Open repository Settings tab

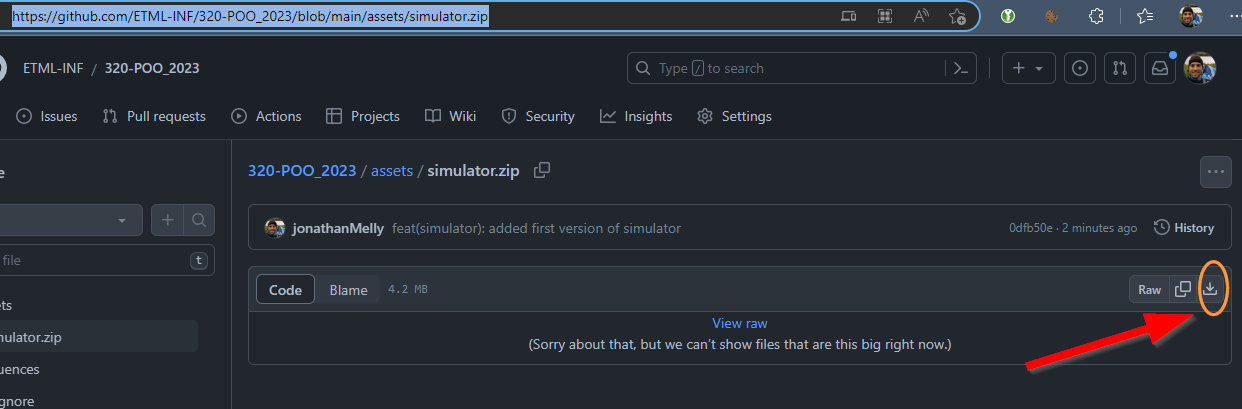pyautogui.click(x=734, y=116)
